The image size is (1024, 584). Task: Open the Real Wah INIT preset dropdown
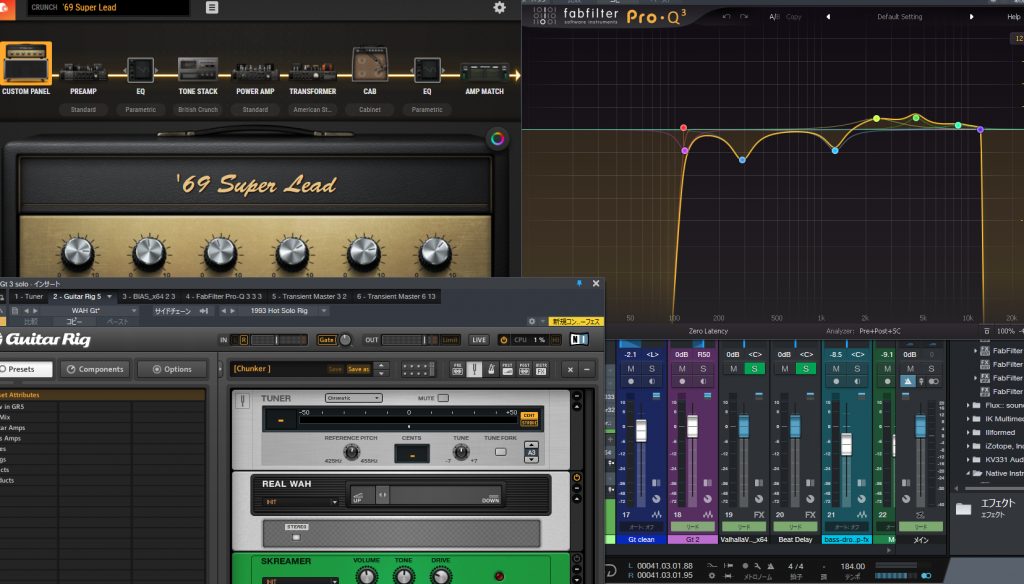tap(301, 502)
